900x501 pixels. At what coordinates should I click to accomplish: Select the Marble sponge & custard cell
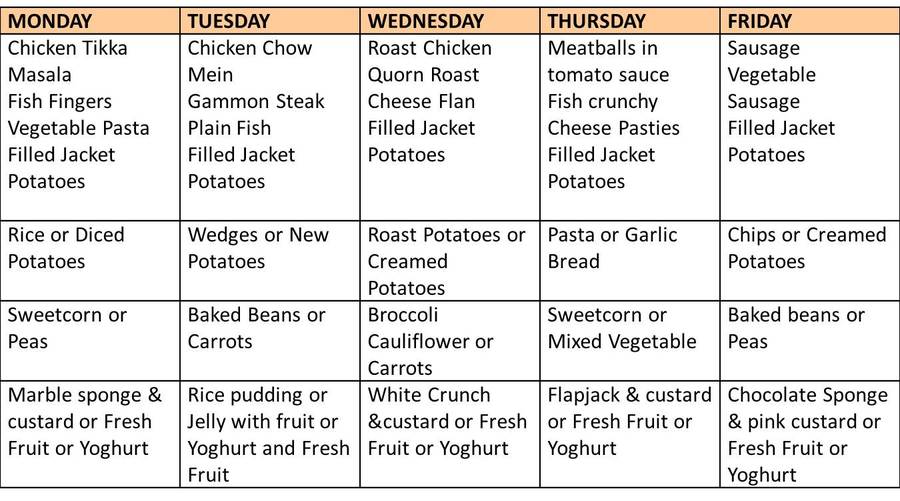click(x=90, y=434)
